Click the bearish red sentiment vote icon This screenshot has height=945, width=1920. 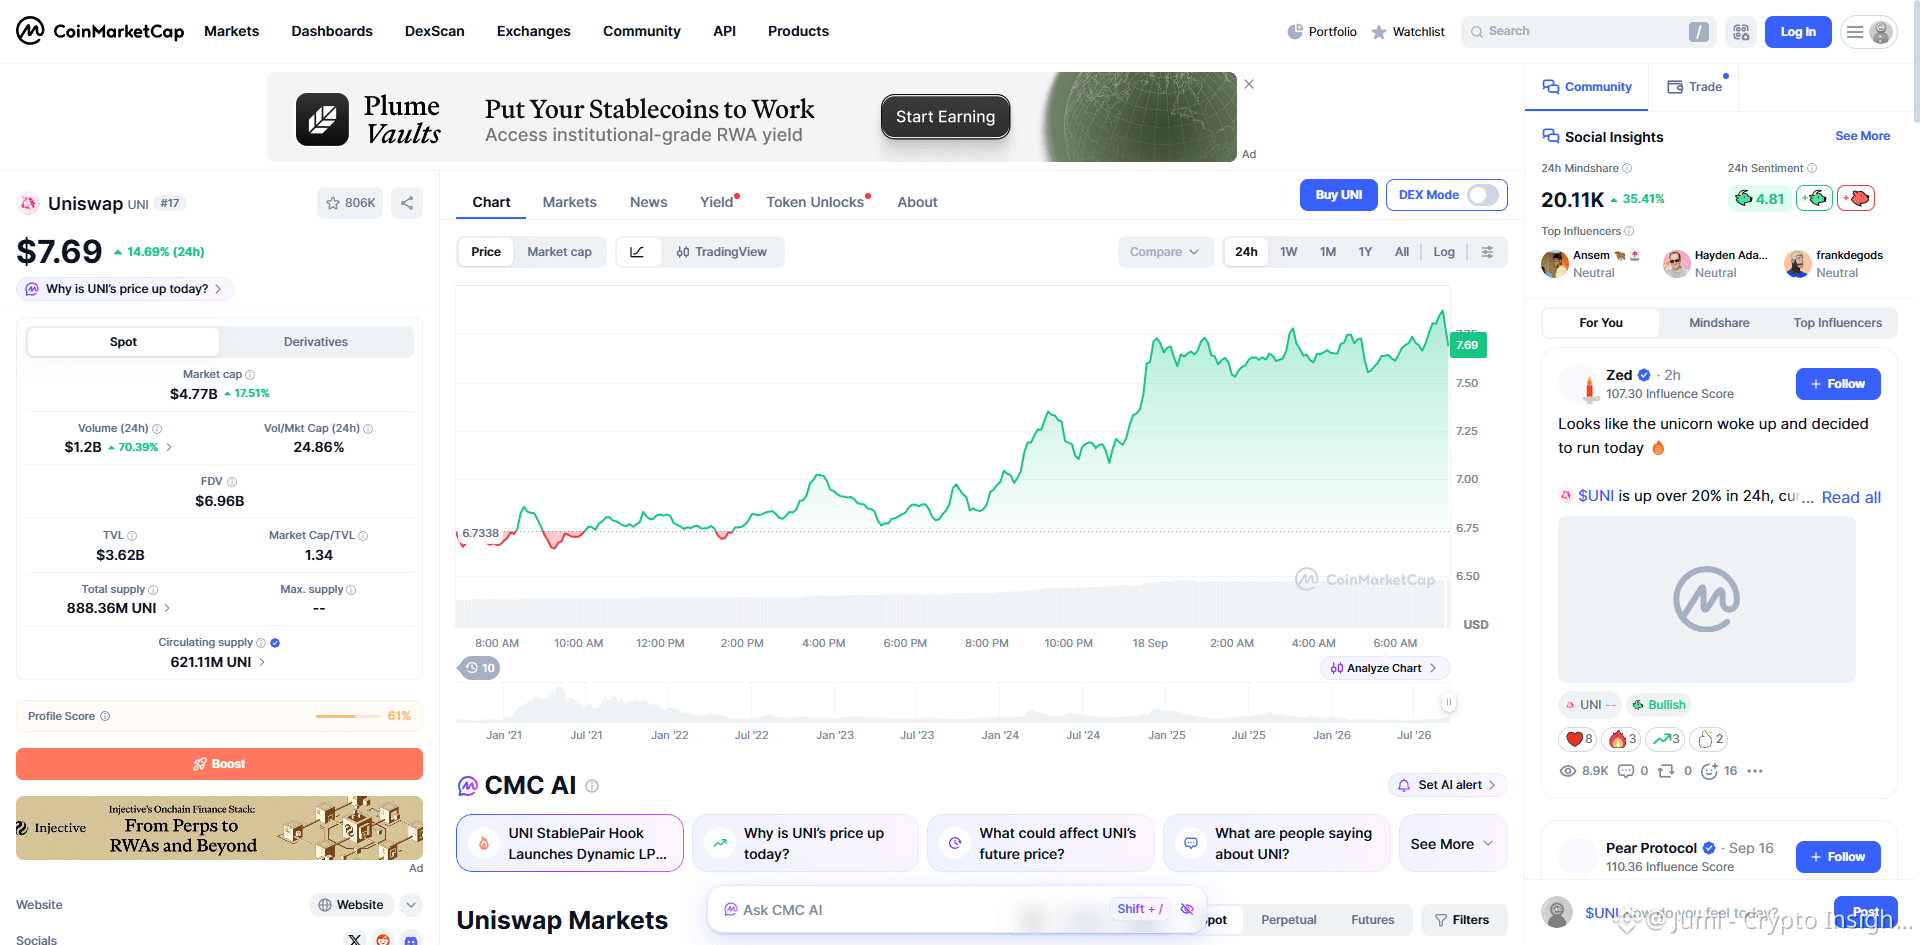click(1856, 198)
